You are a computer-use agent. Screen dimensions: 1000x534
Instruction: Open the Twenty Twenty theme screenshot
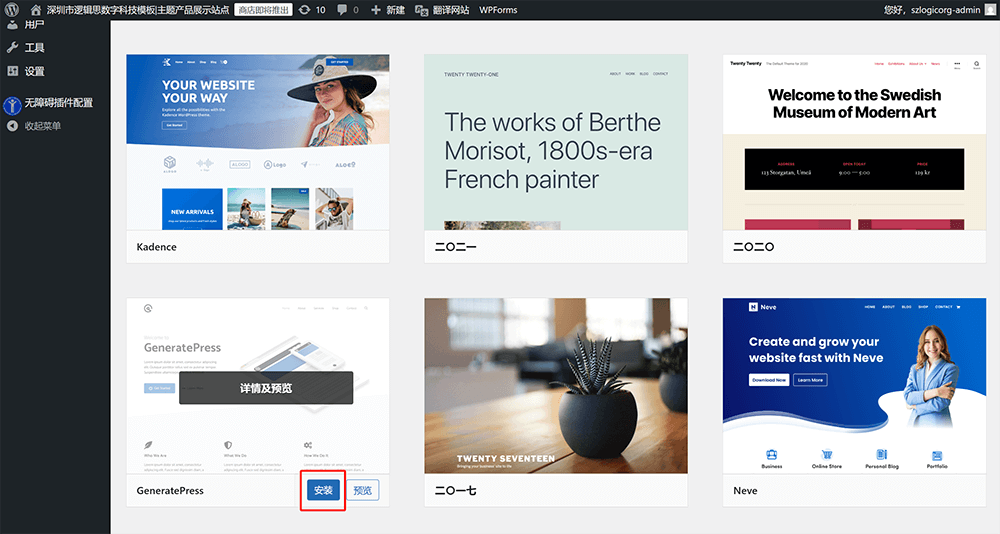pos(855,142)
